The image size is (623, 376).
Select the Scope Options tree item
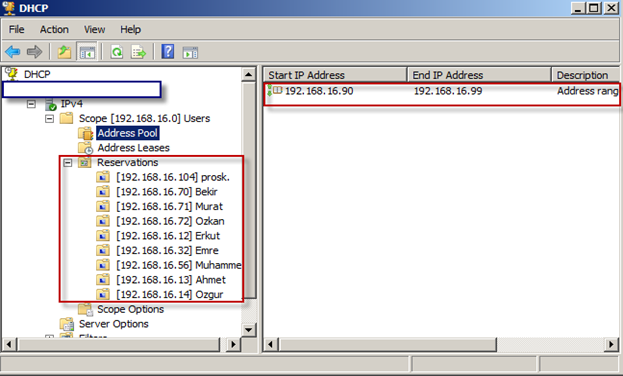(x=130, y=309)
